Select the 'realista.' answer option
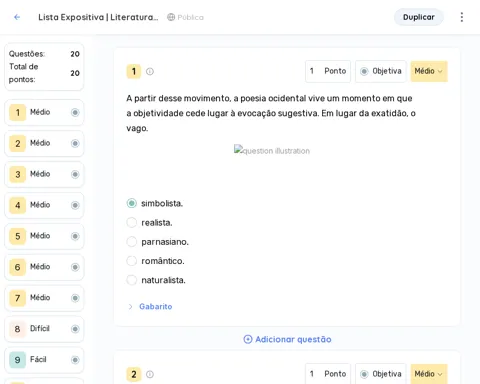The width and height of the screenshot is (480, 384). [x=132, y=222]
